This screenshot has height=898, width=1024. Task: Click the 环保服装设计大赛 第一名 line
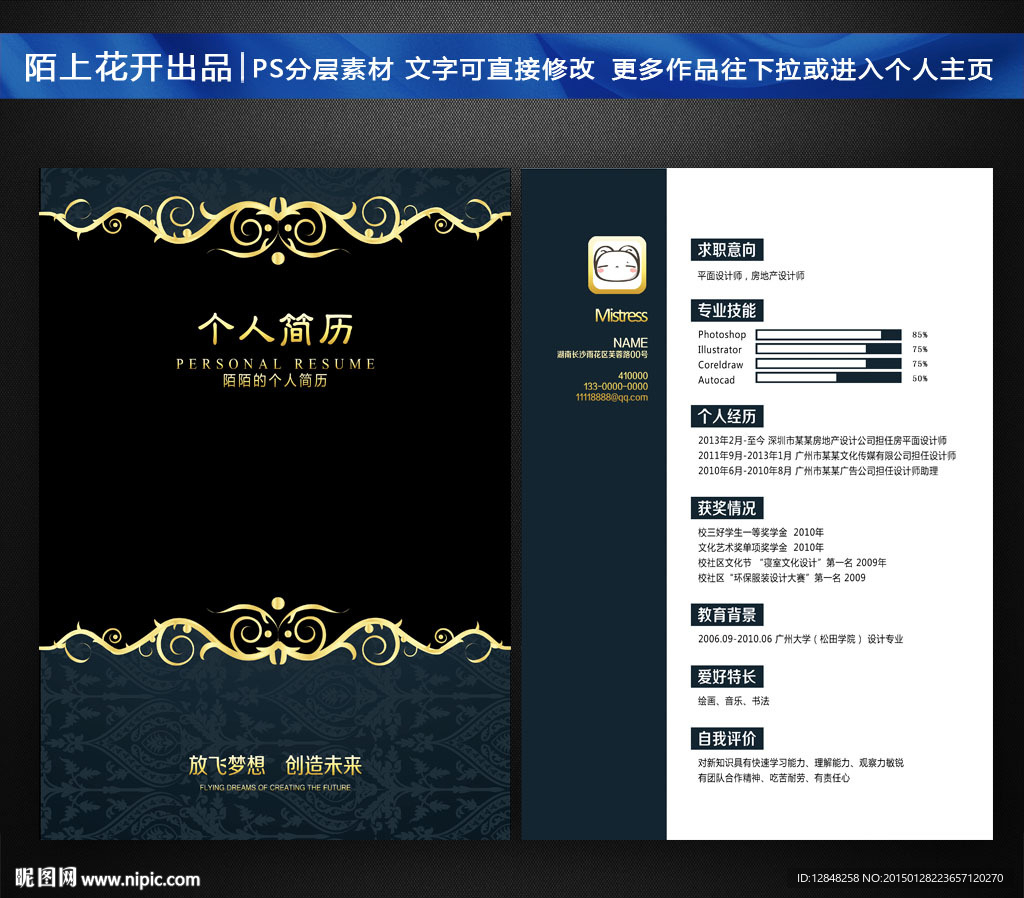pyautogui.click(x=782, y=577)
